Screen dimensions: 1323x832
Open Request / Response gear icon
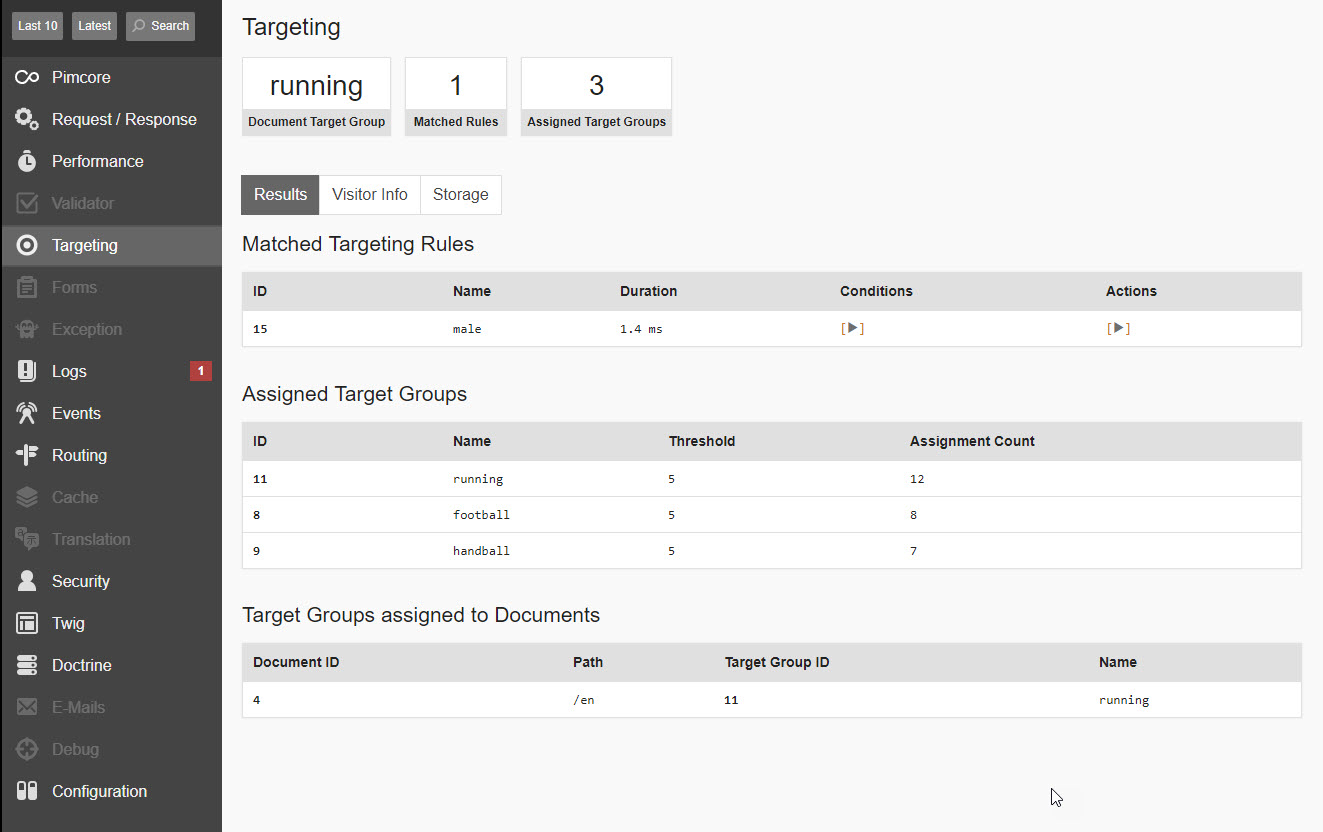pyautogui.click(x=27, y=119)
